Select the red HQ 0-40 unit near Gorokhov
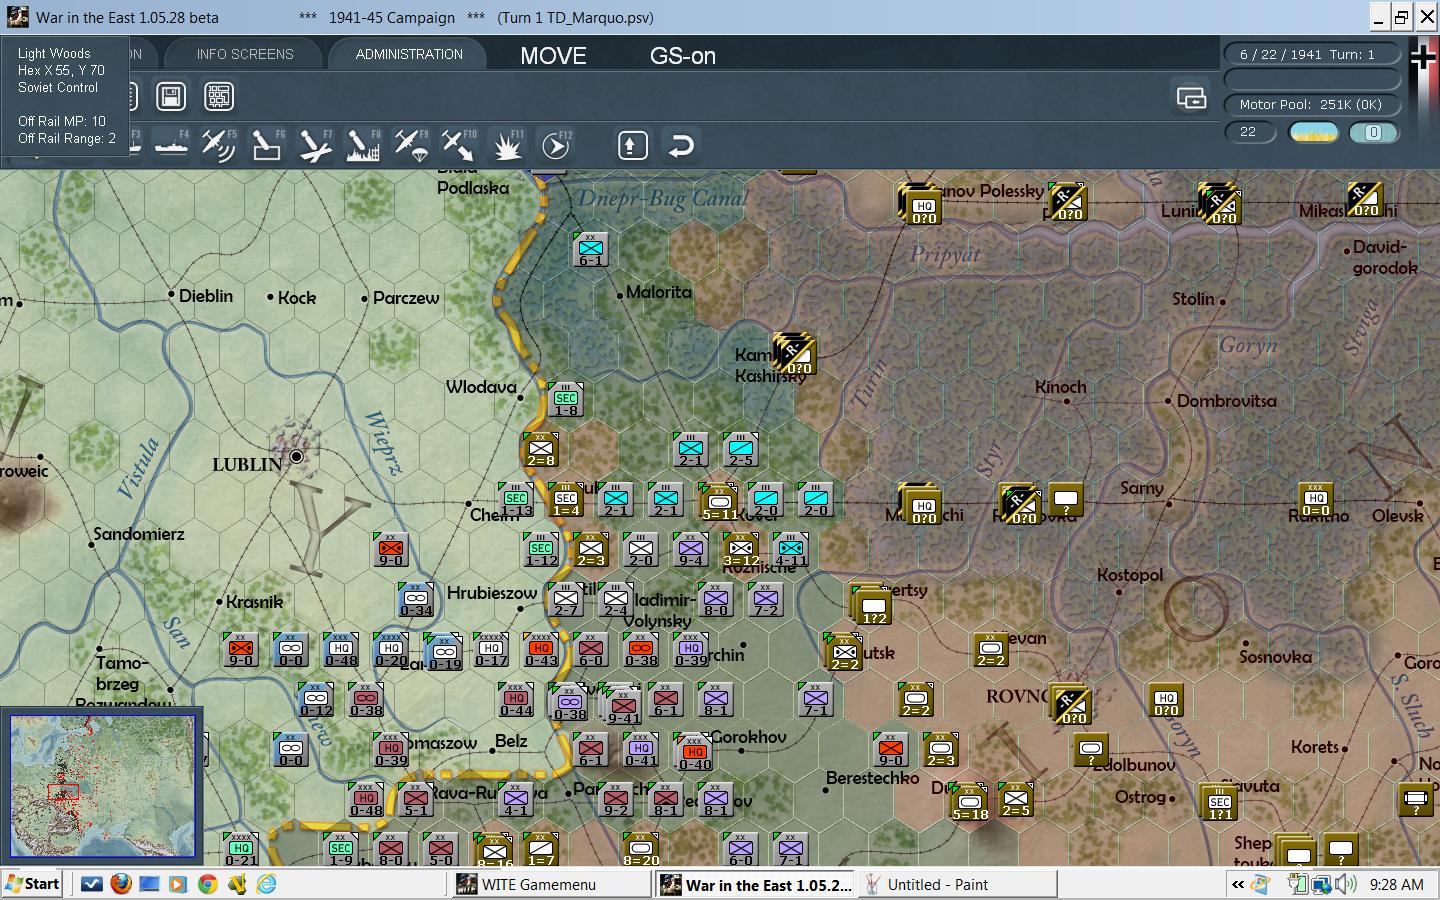Image resolution: width=1440 pixels, height=900 pixels. click(x=694, y=753)
